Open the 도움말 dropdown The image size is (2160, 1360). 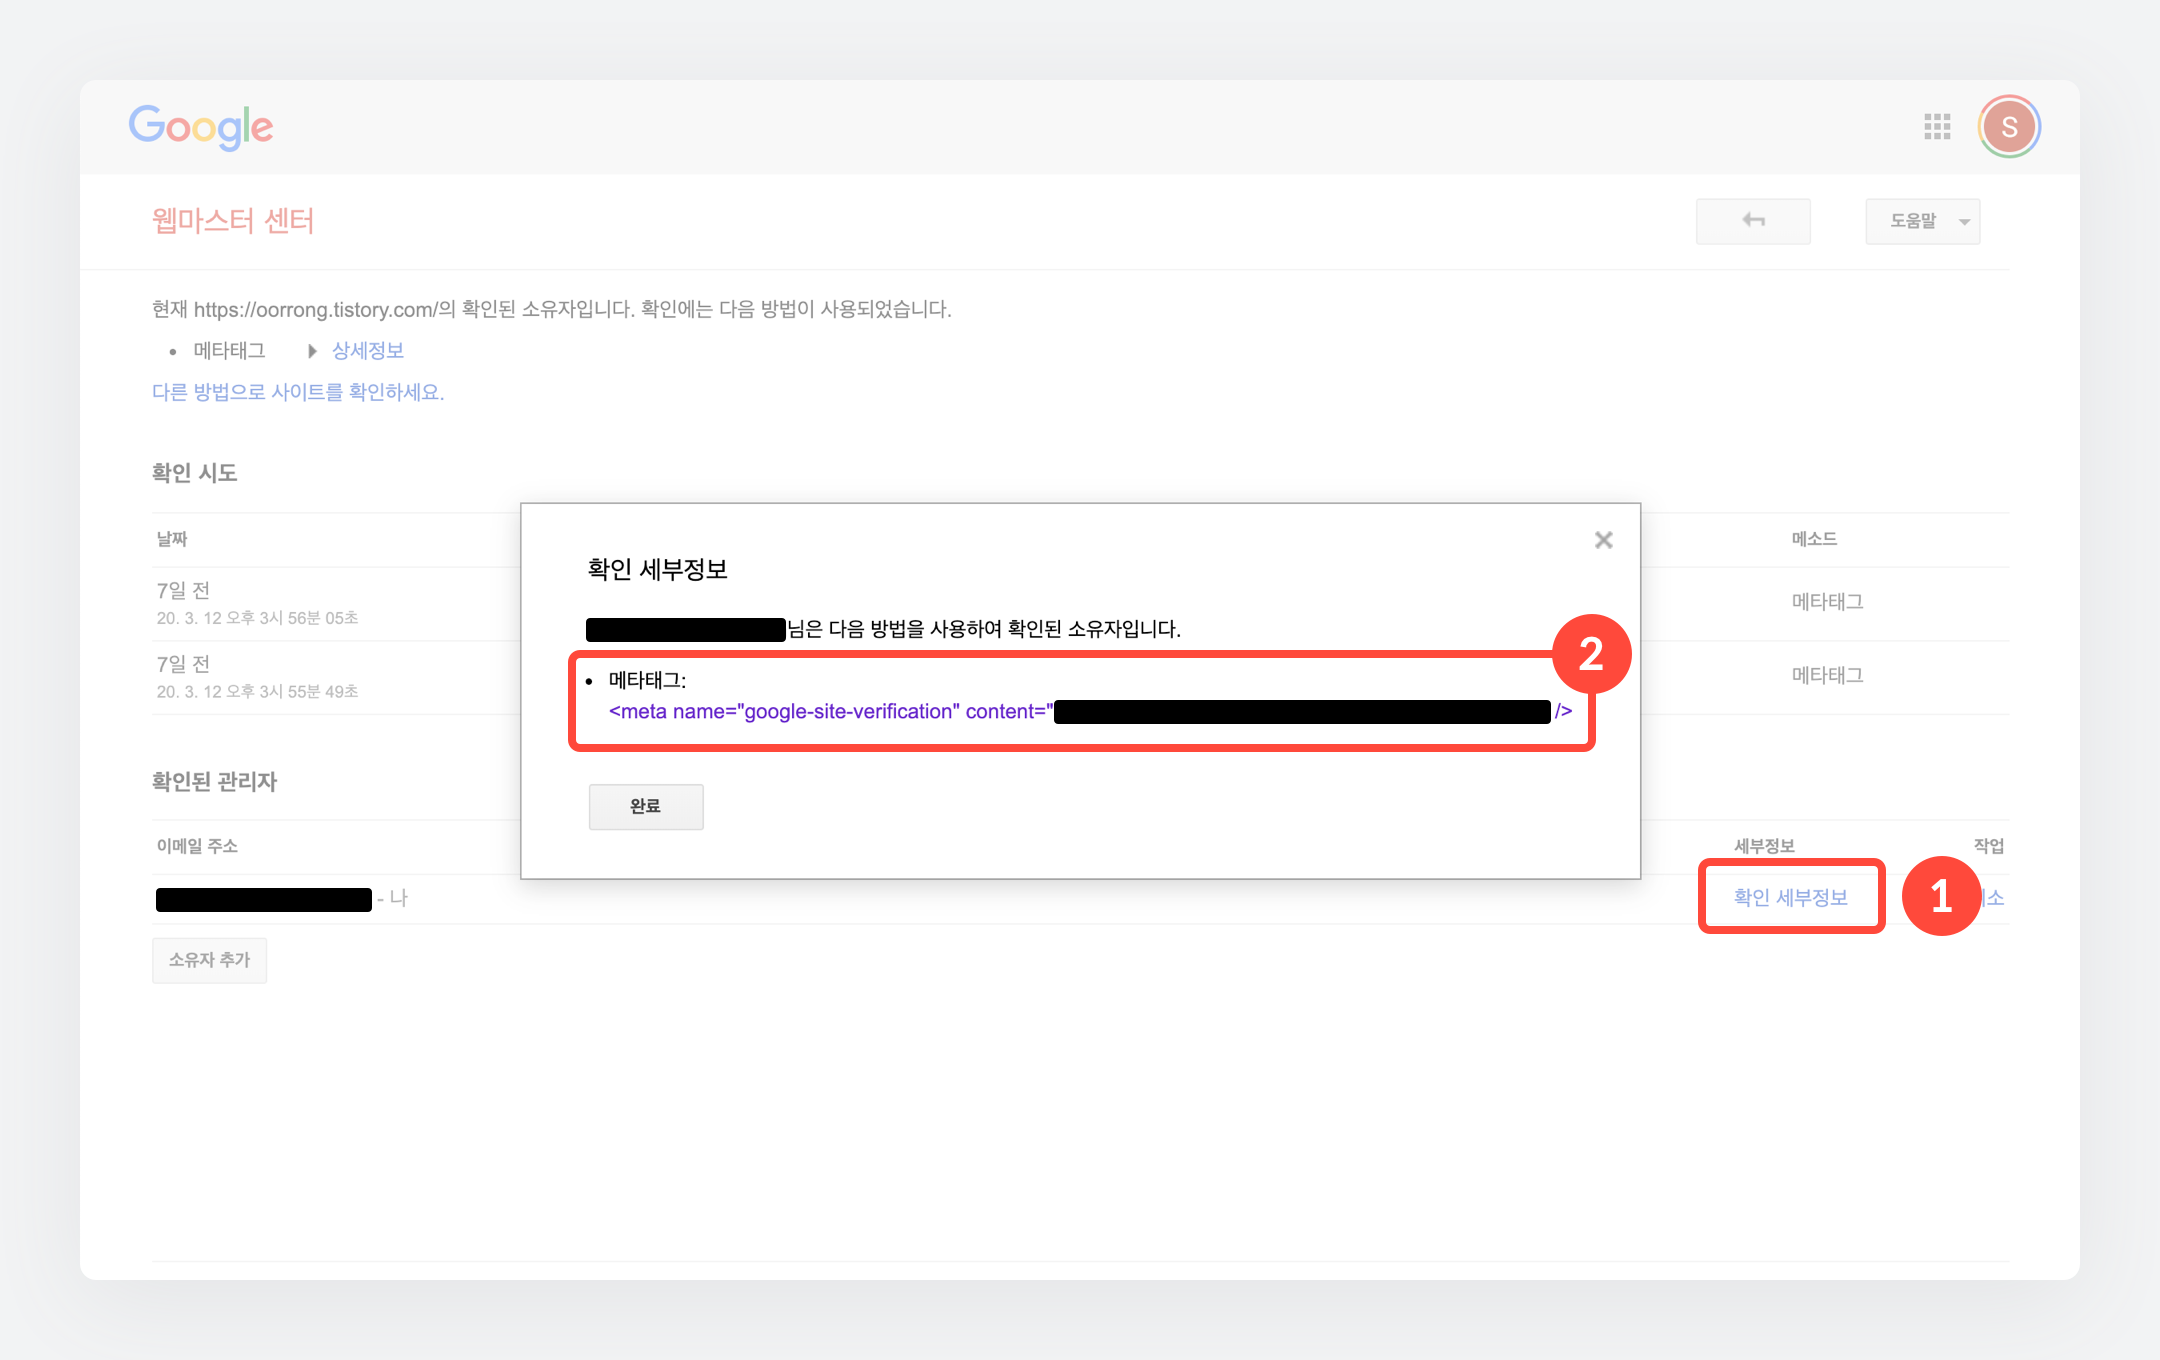(1922, 221)
